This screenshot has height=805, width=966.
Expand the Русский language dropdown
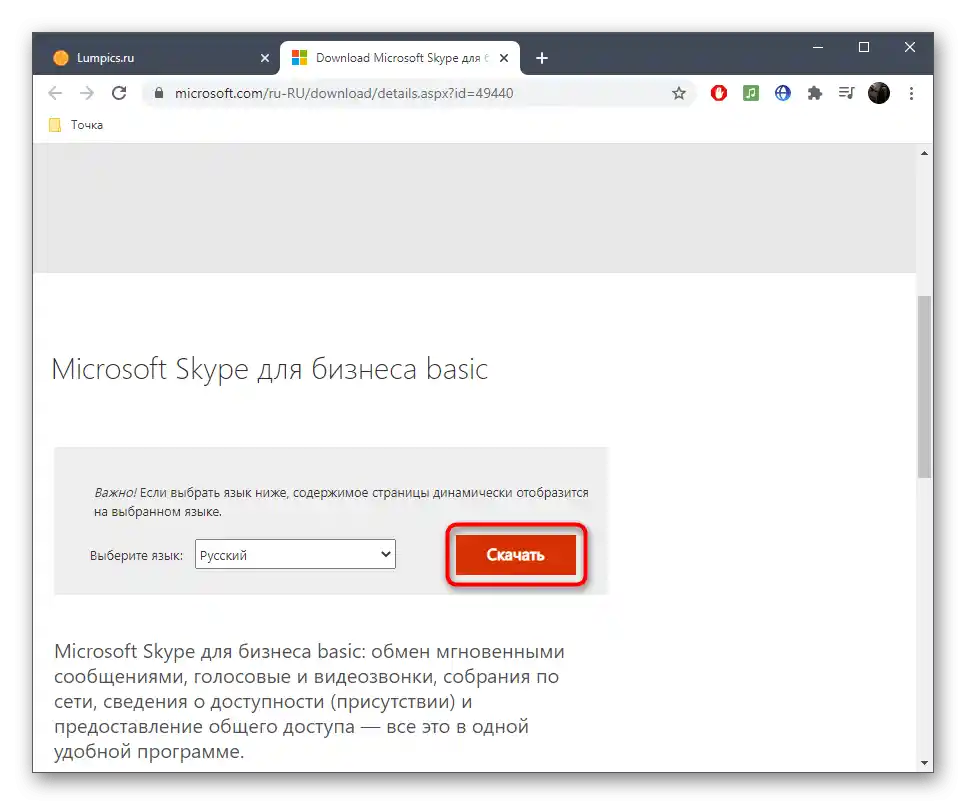[x=295, y=554]
